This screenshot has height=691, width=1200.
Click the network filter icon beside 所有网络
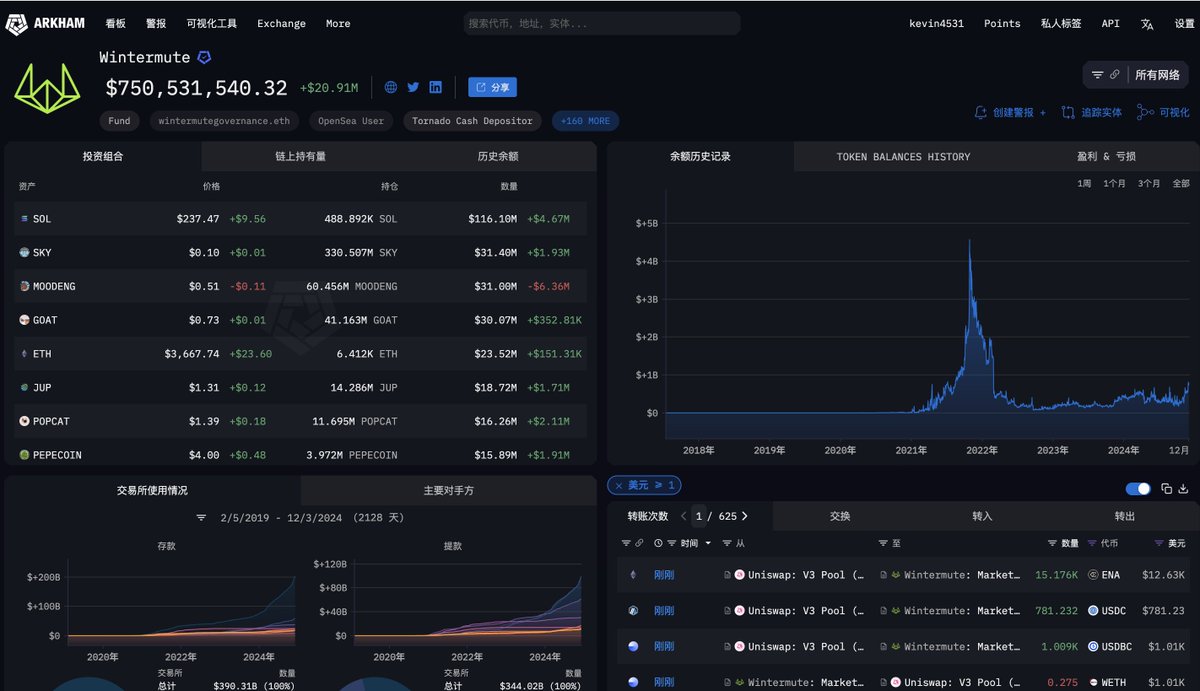1097,75
